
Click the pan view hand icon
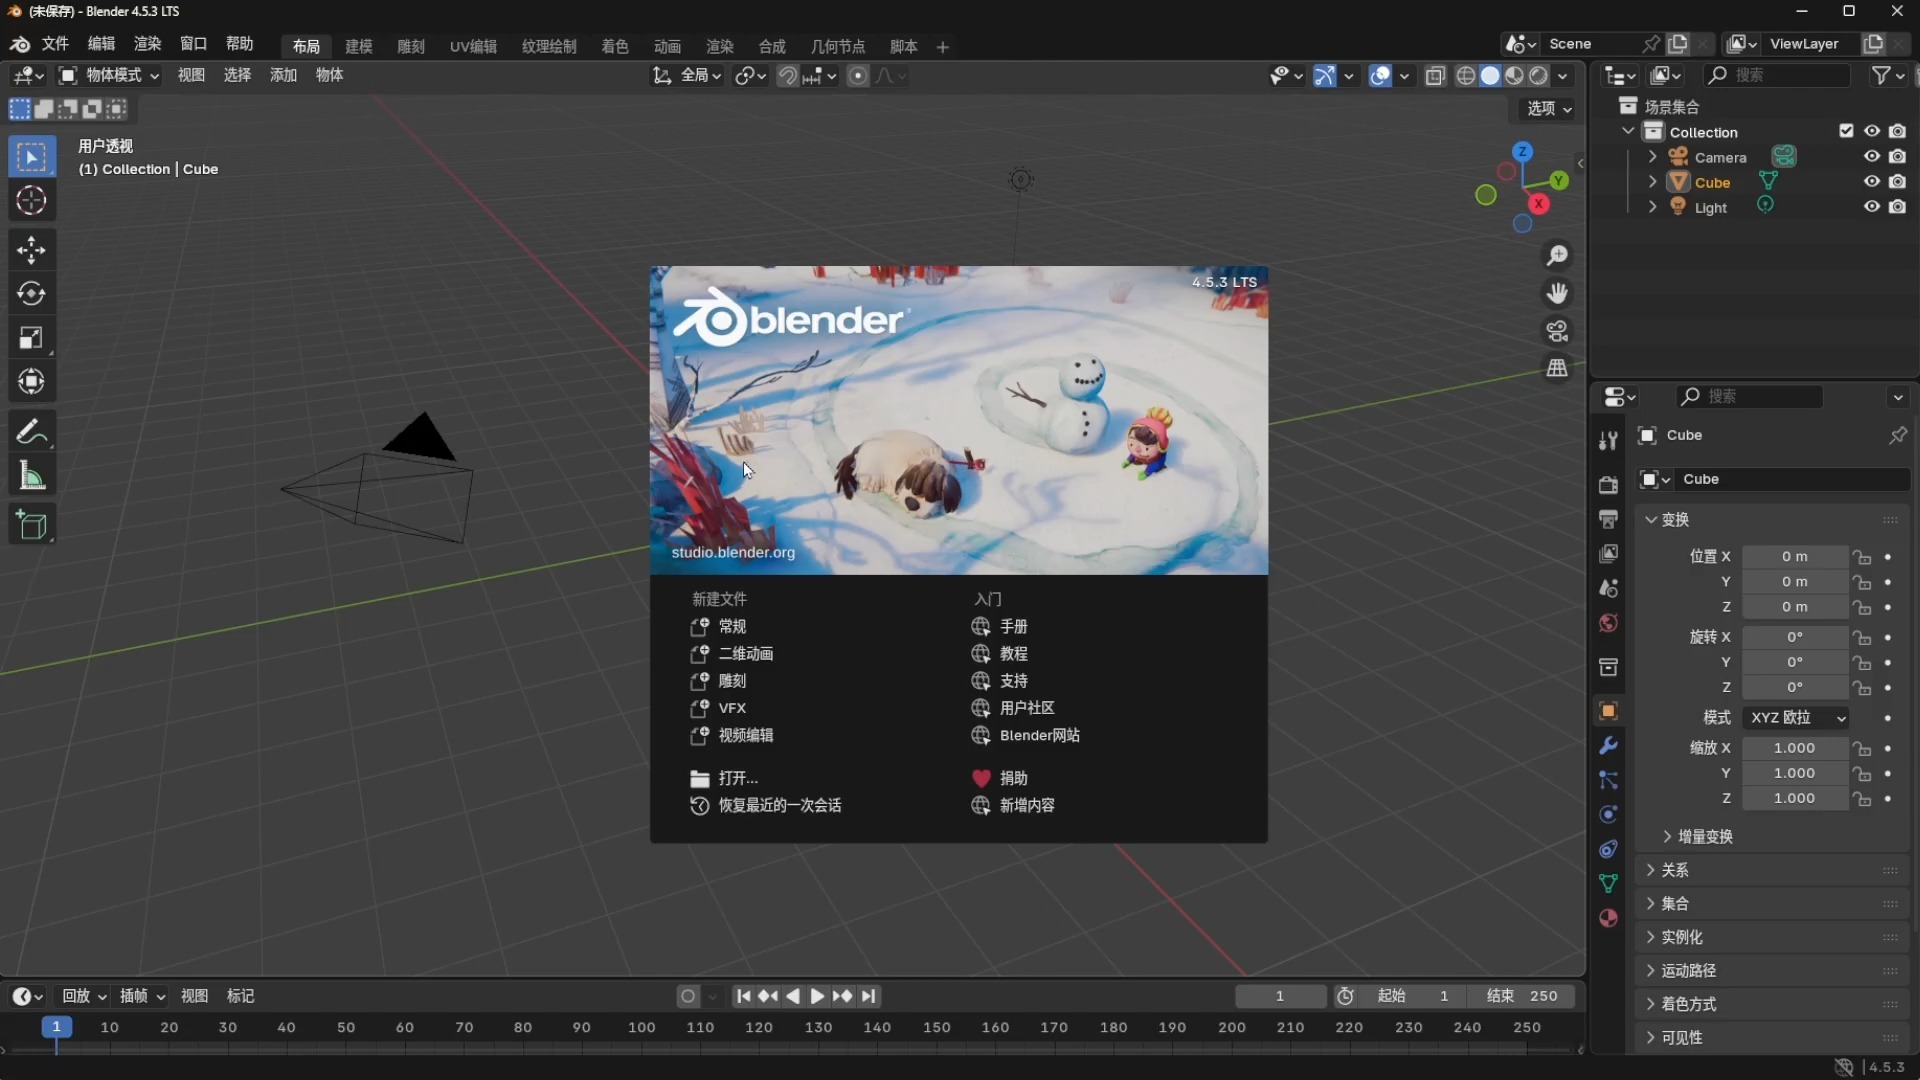tap(1557, 293)
